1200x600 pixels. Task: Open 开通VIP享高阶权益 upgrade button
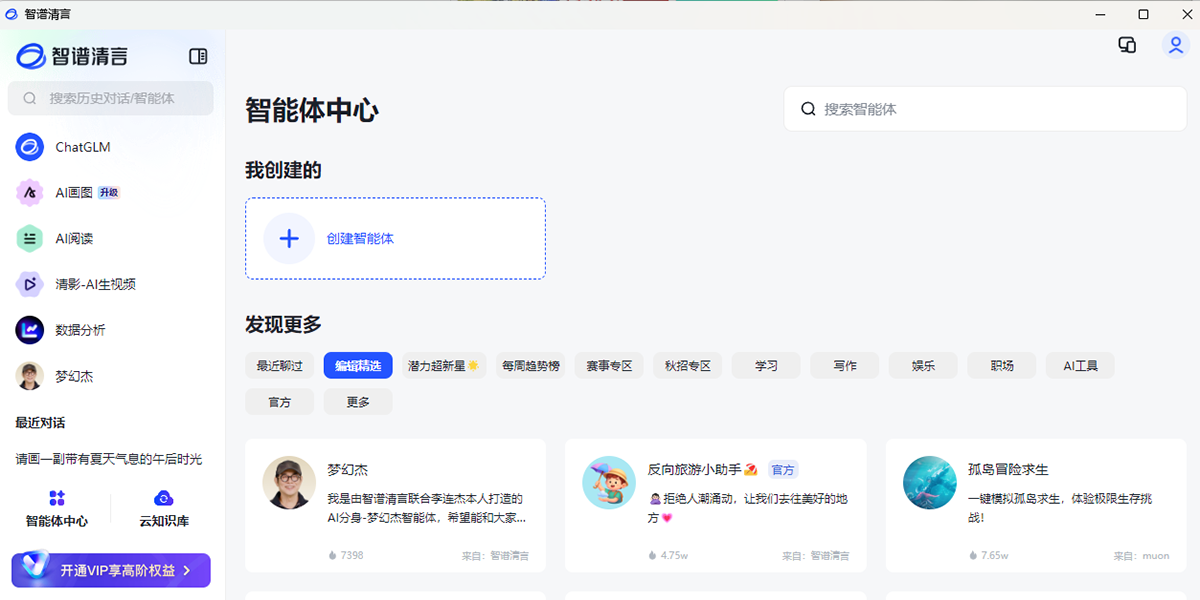[110, 570]
